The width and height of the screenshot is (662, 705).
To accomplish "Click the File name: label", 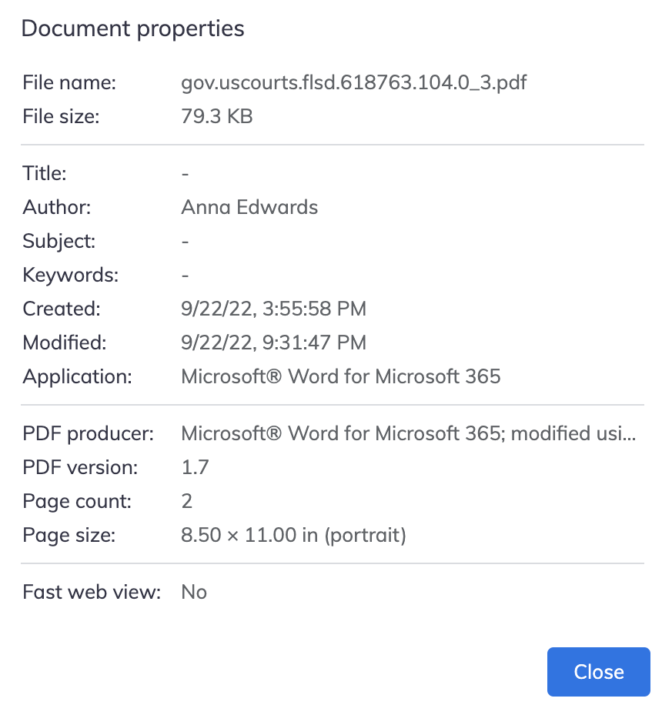I will pyautogui.click(x=69, y=83).
